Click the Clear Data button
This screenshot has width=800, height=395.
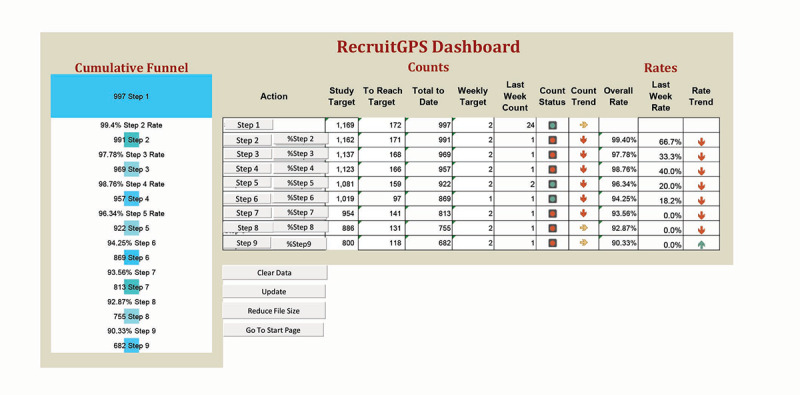(x=274, y=273)
